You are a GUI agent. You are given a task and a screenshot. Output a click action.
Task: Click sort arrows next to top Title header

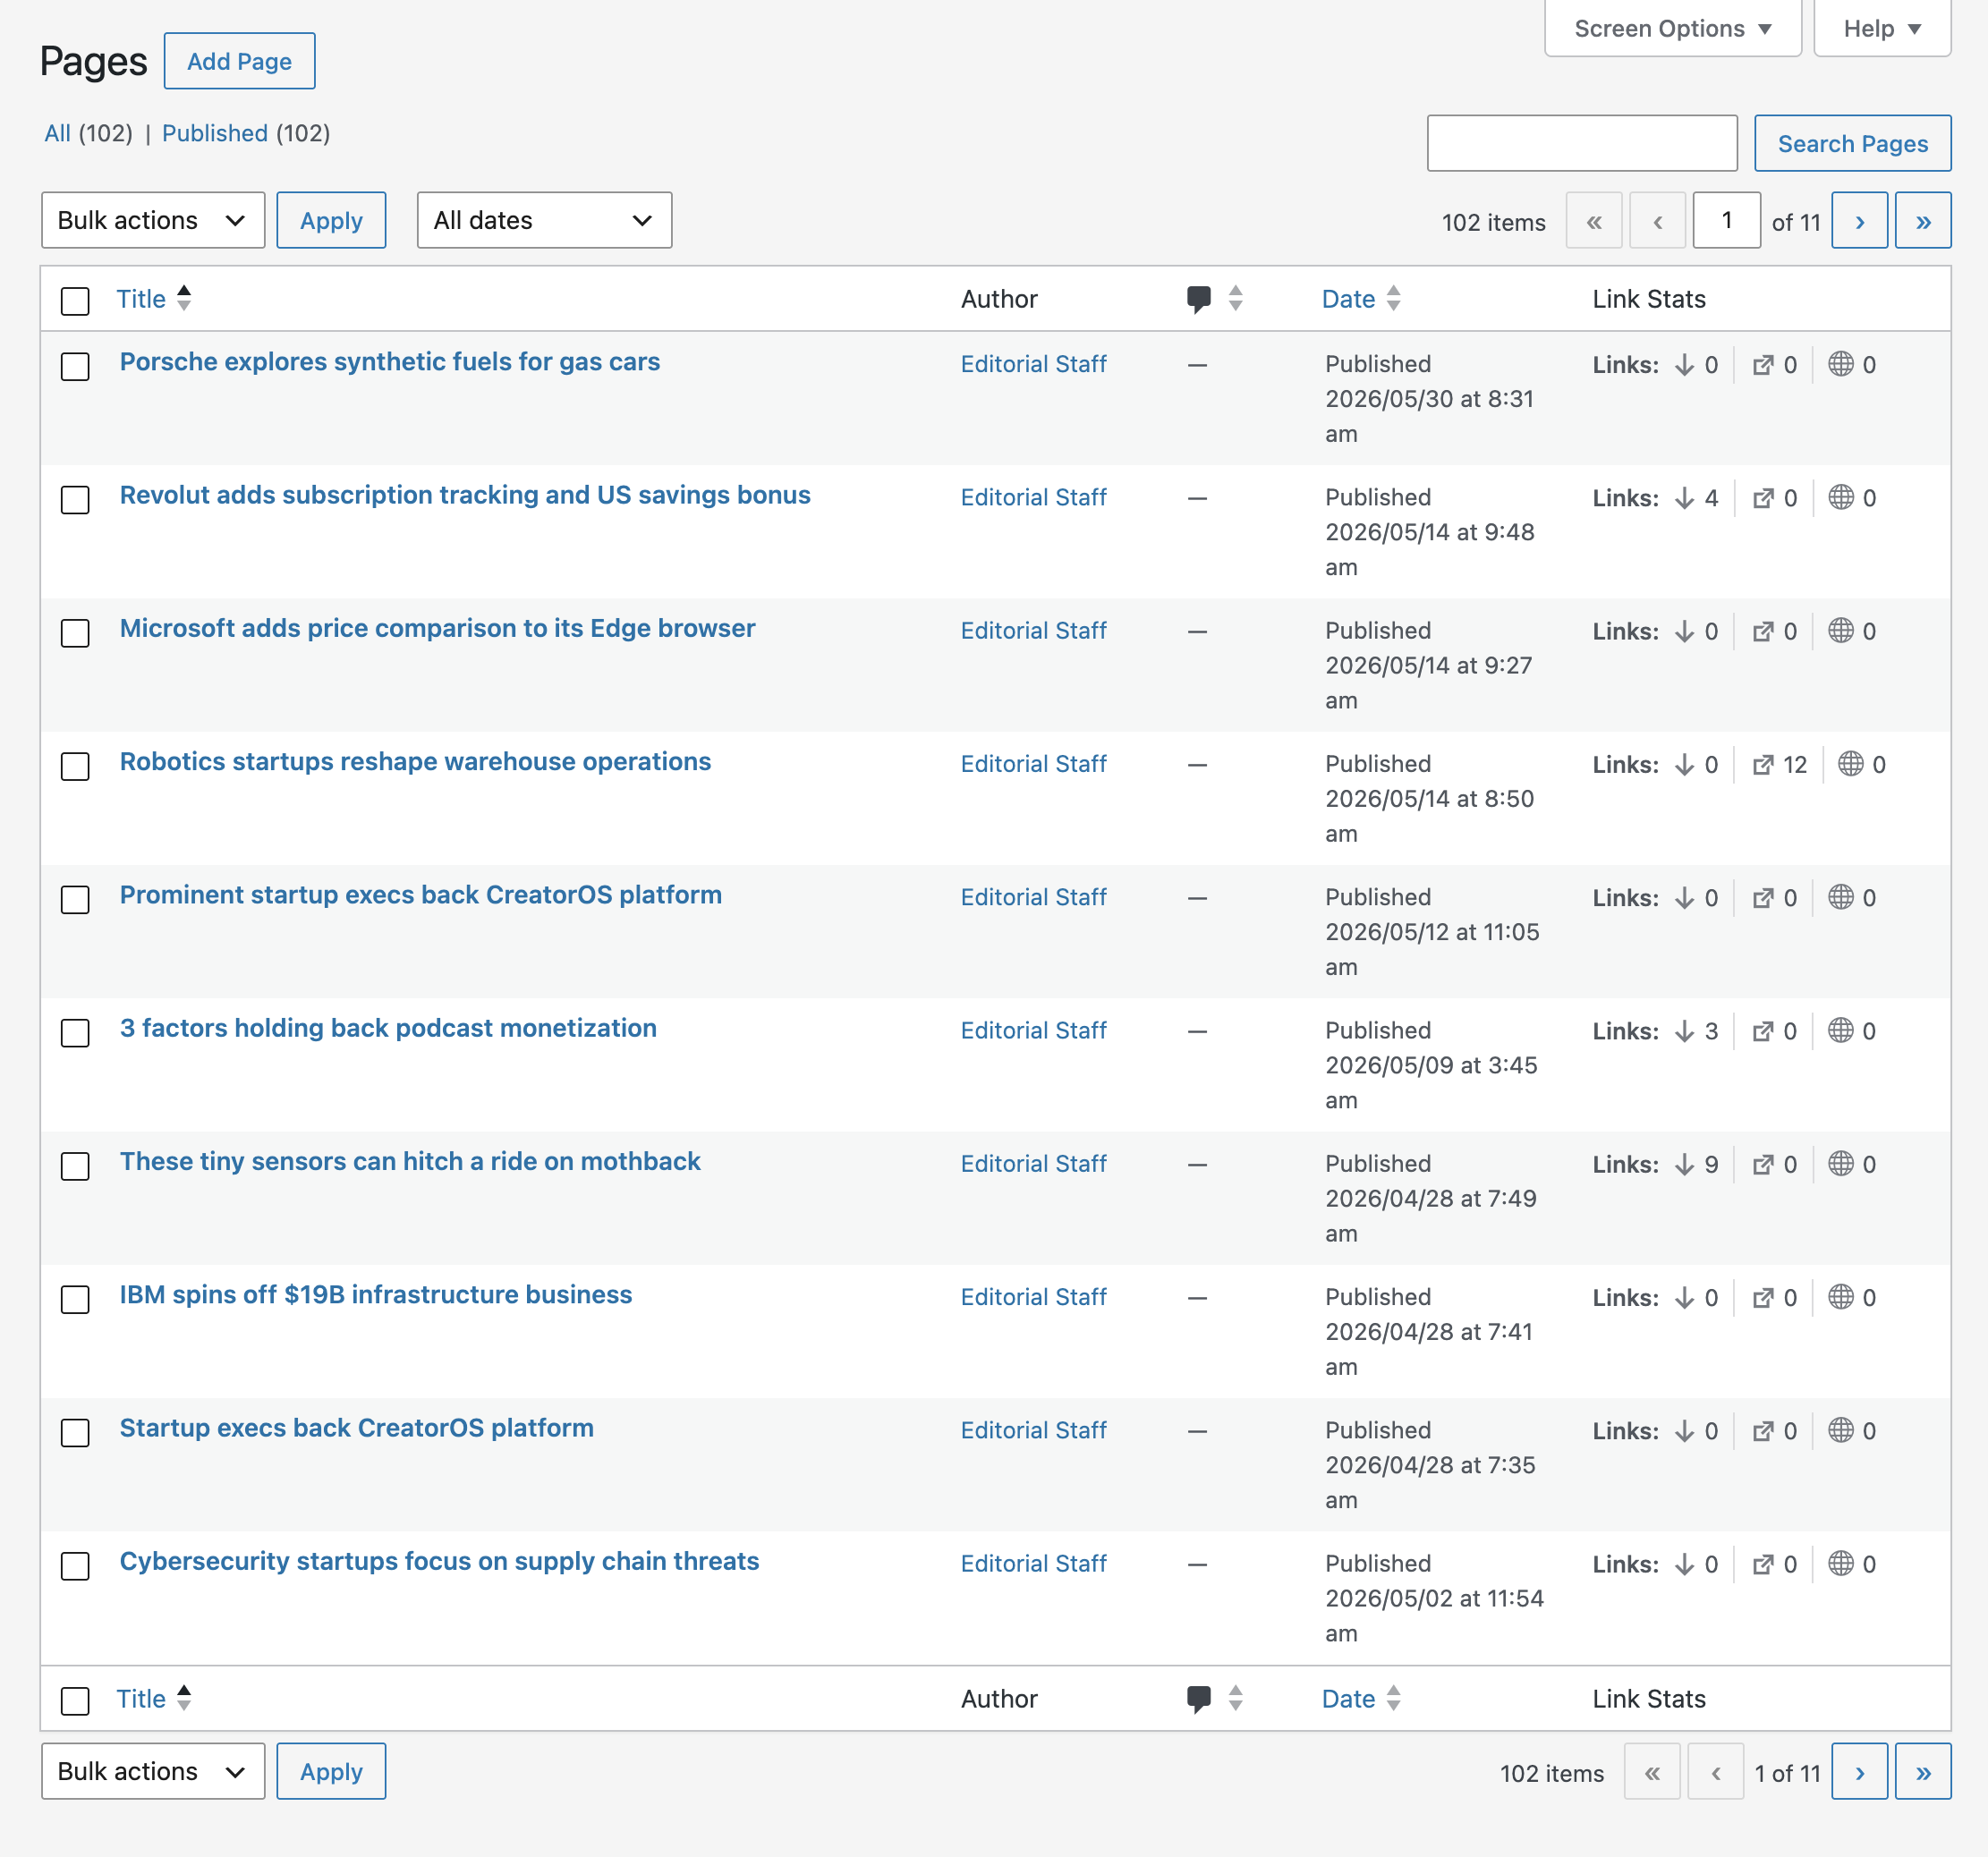[184, 299]
